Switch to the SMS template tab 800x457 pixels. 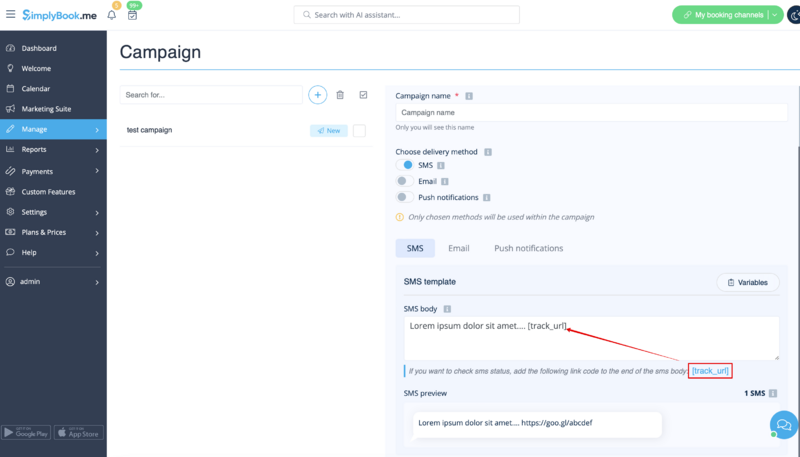pyautogui.click(x=415, y=248)
